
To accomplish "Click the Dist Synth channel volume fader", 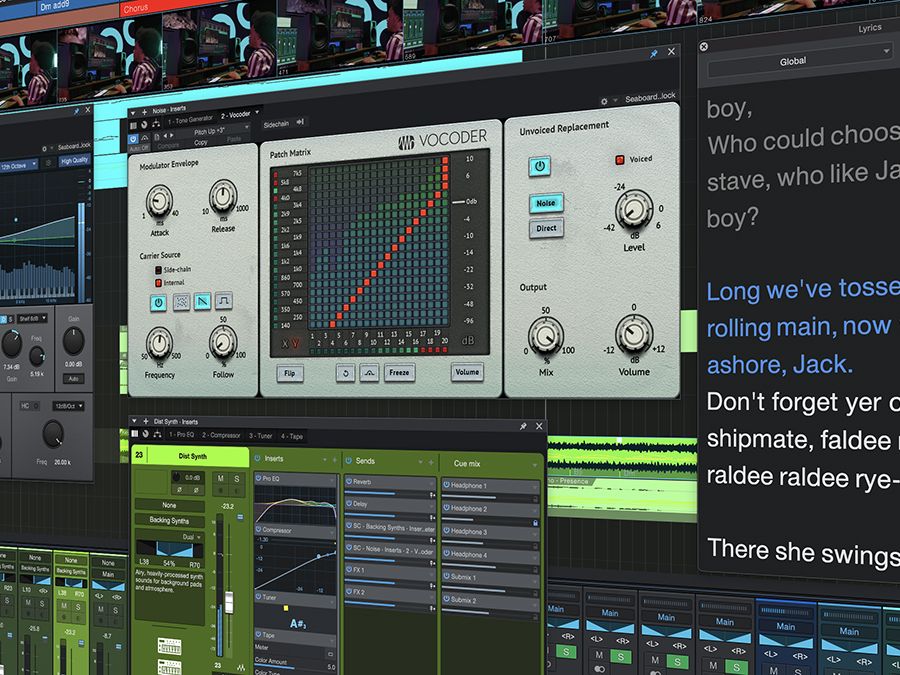I will coord(229,602).
